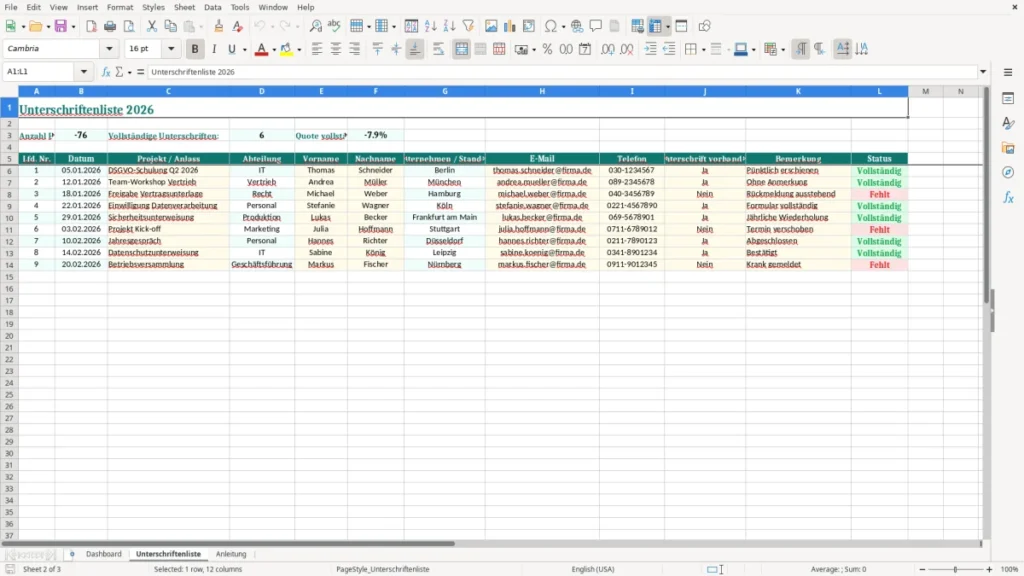Image resolution: width=1024 pixels, height=576 pixels.
Task: Click the Print icon
Action: click(110, 26)
